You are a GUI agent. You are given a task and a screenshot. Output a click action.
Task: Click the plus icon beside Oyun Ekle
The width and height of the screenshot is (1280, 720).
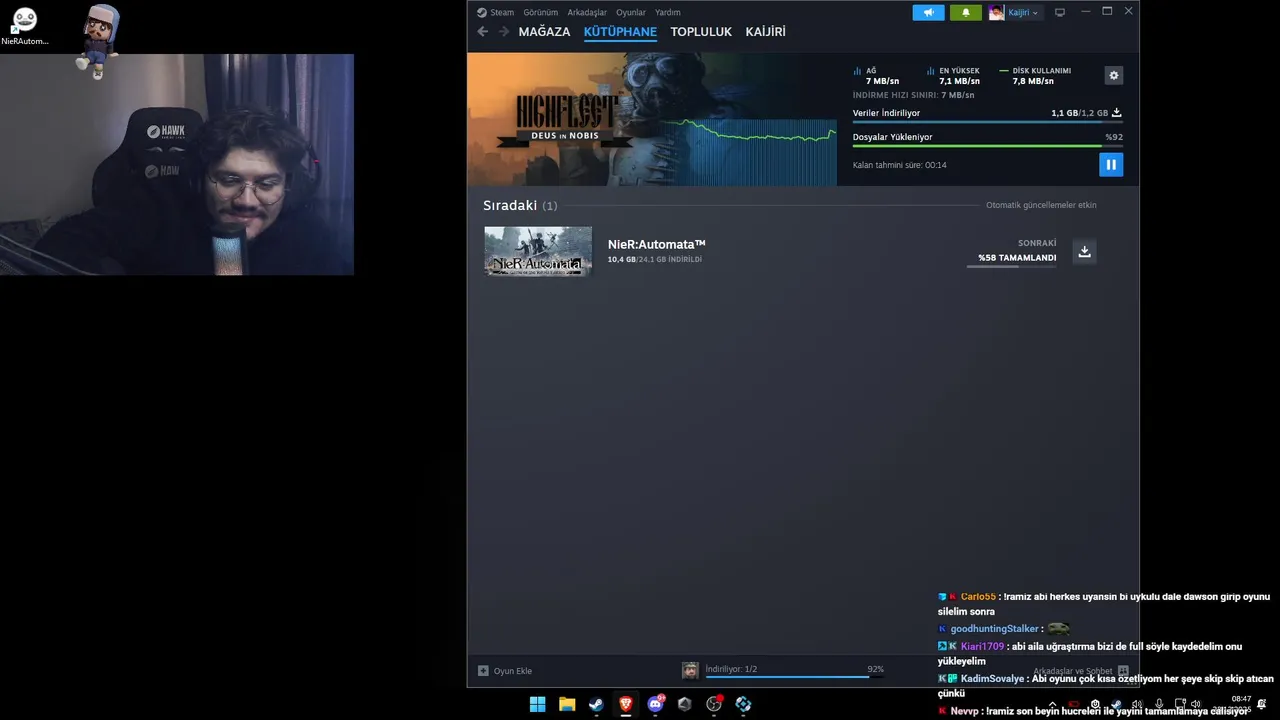pos(483,671)
